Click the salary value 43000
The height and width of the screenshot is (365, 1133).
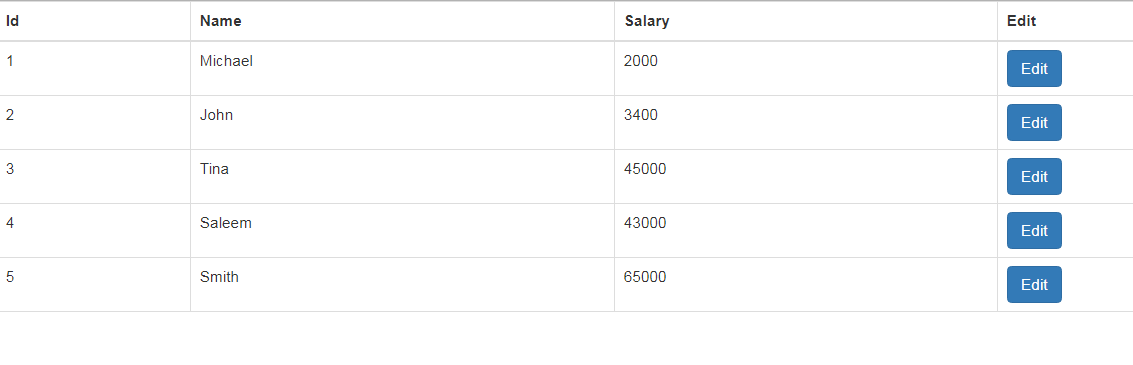point(645,223)
